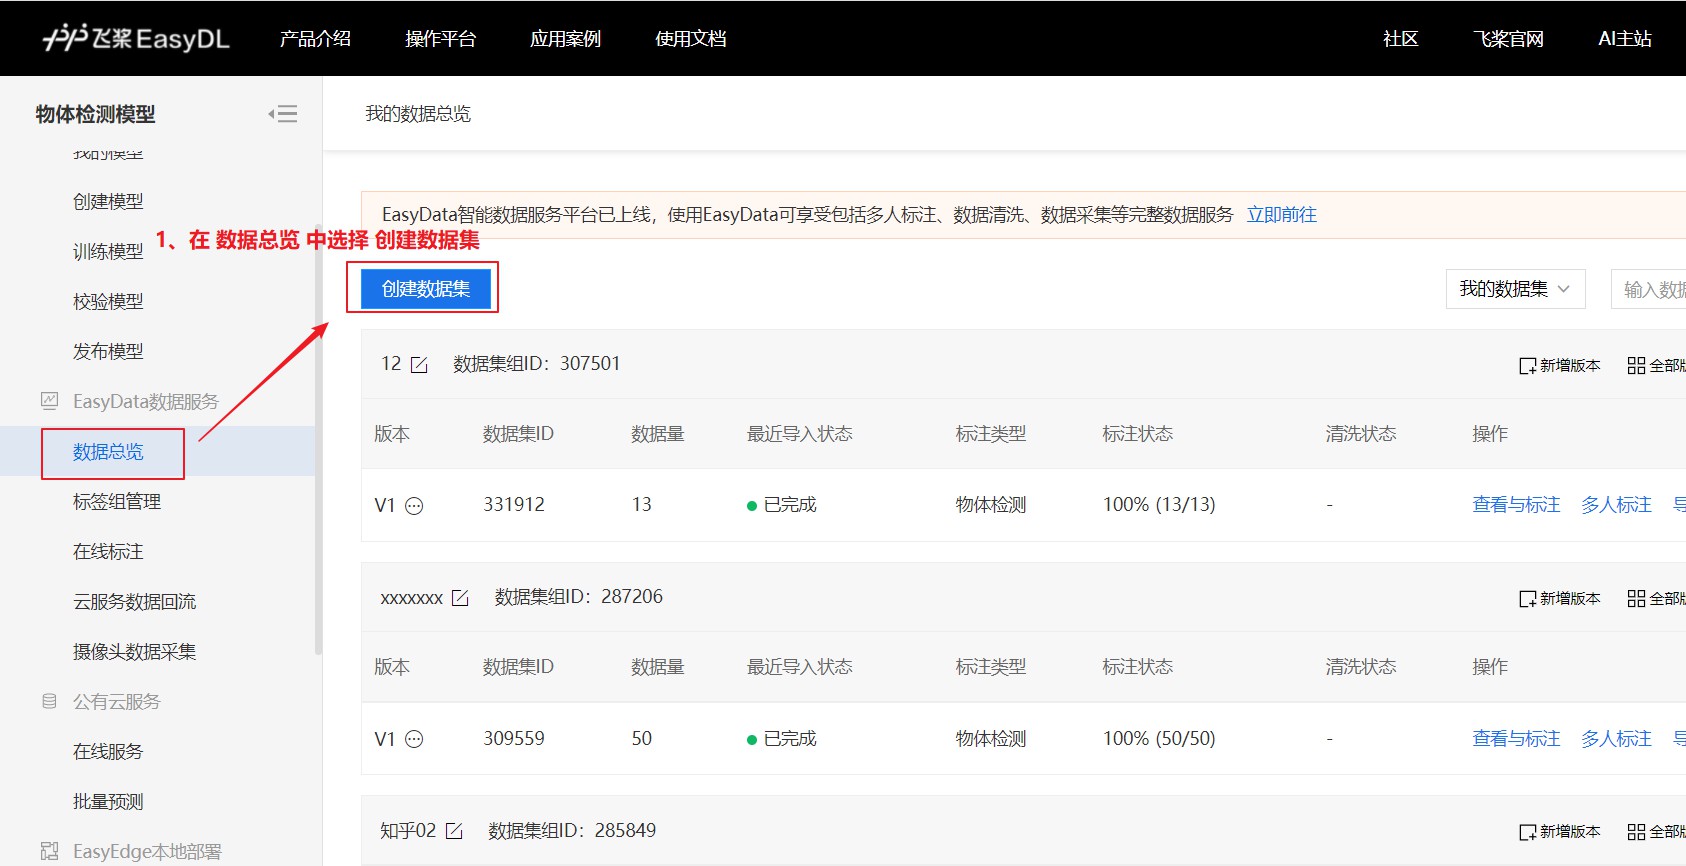Open 查看与标注 for dataset 331912
The width and height of the screenshot is (1686, 866).
click(1516, 505)
